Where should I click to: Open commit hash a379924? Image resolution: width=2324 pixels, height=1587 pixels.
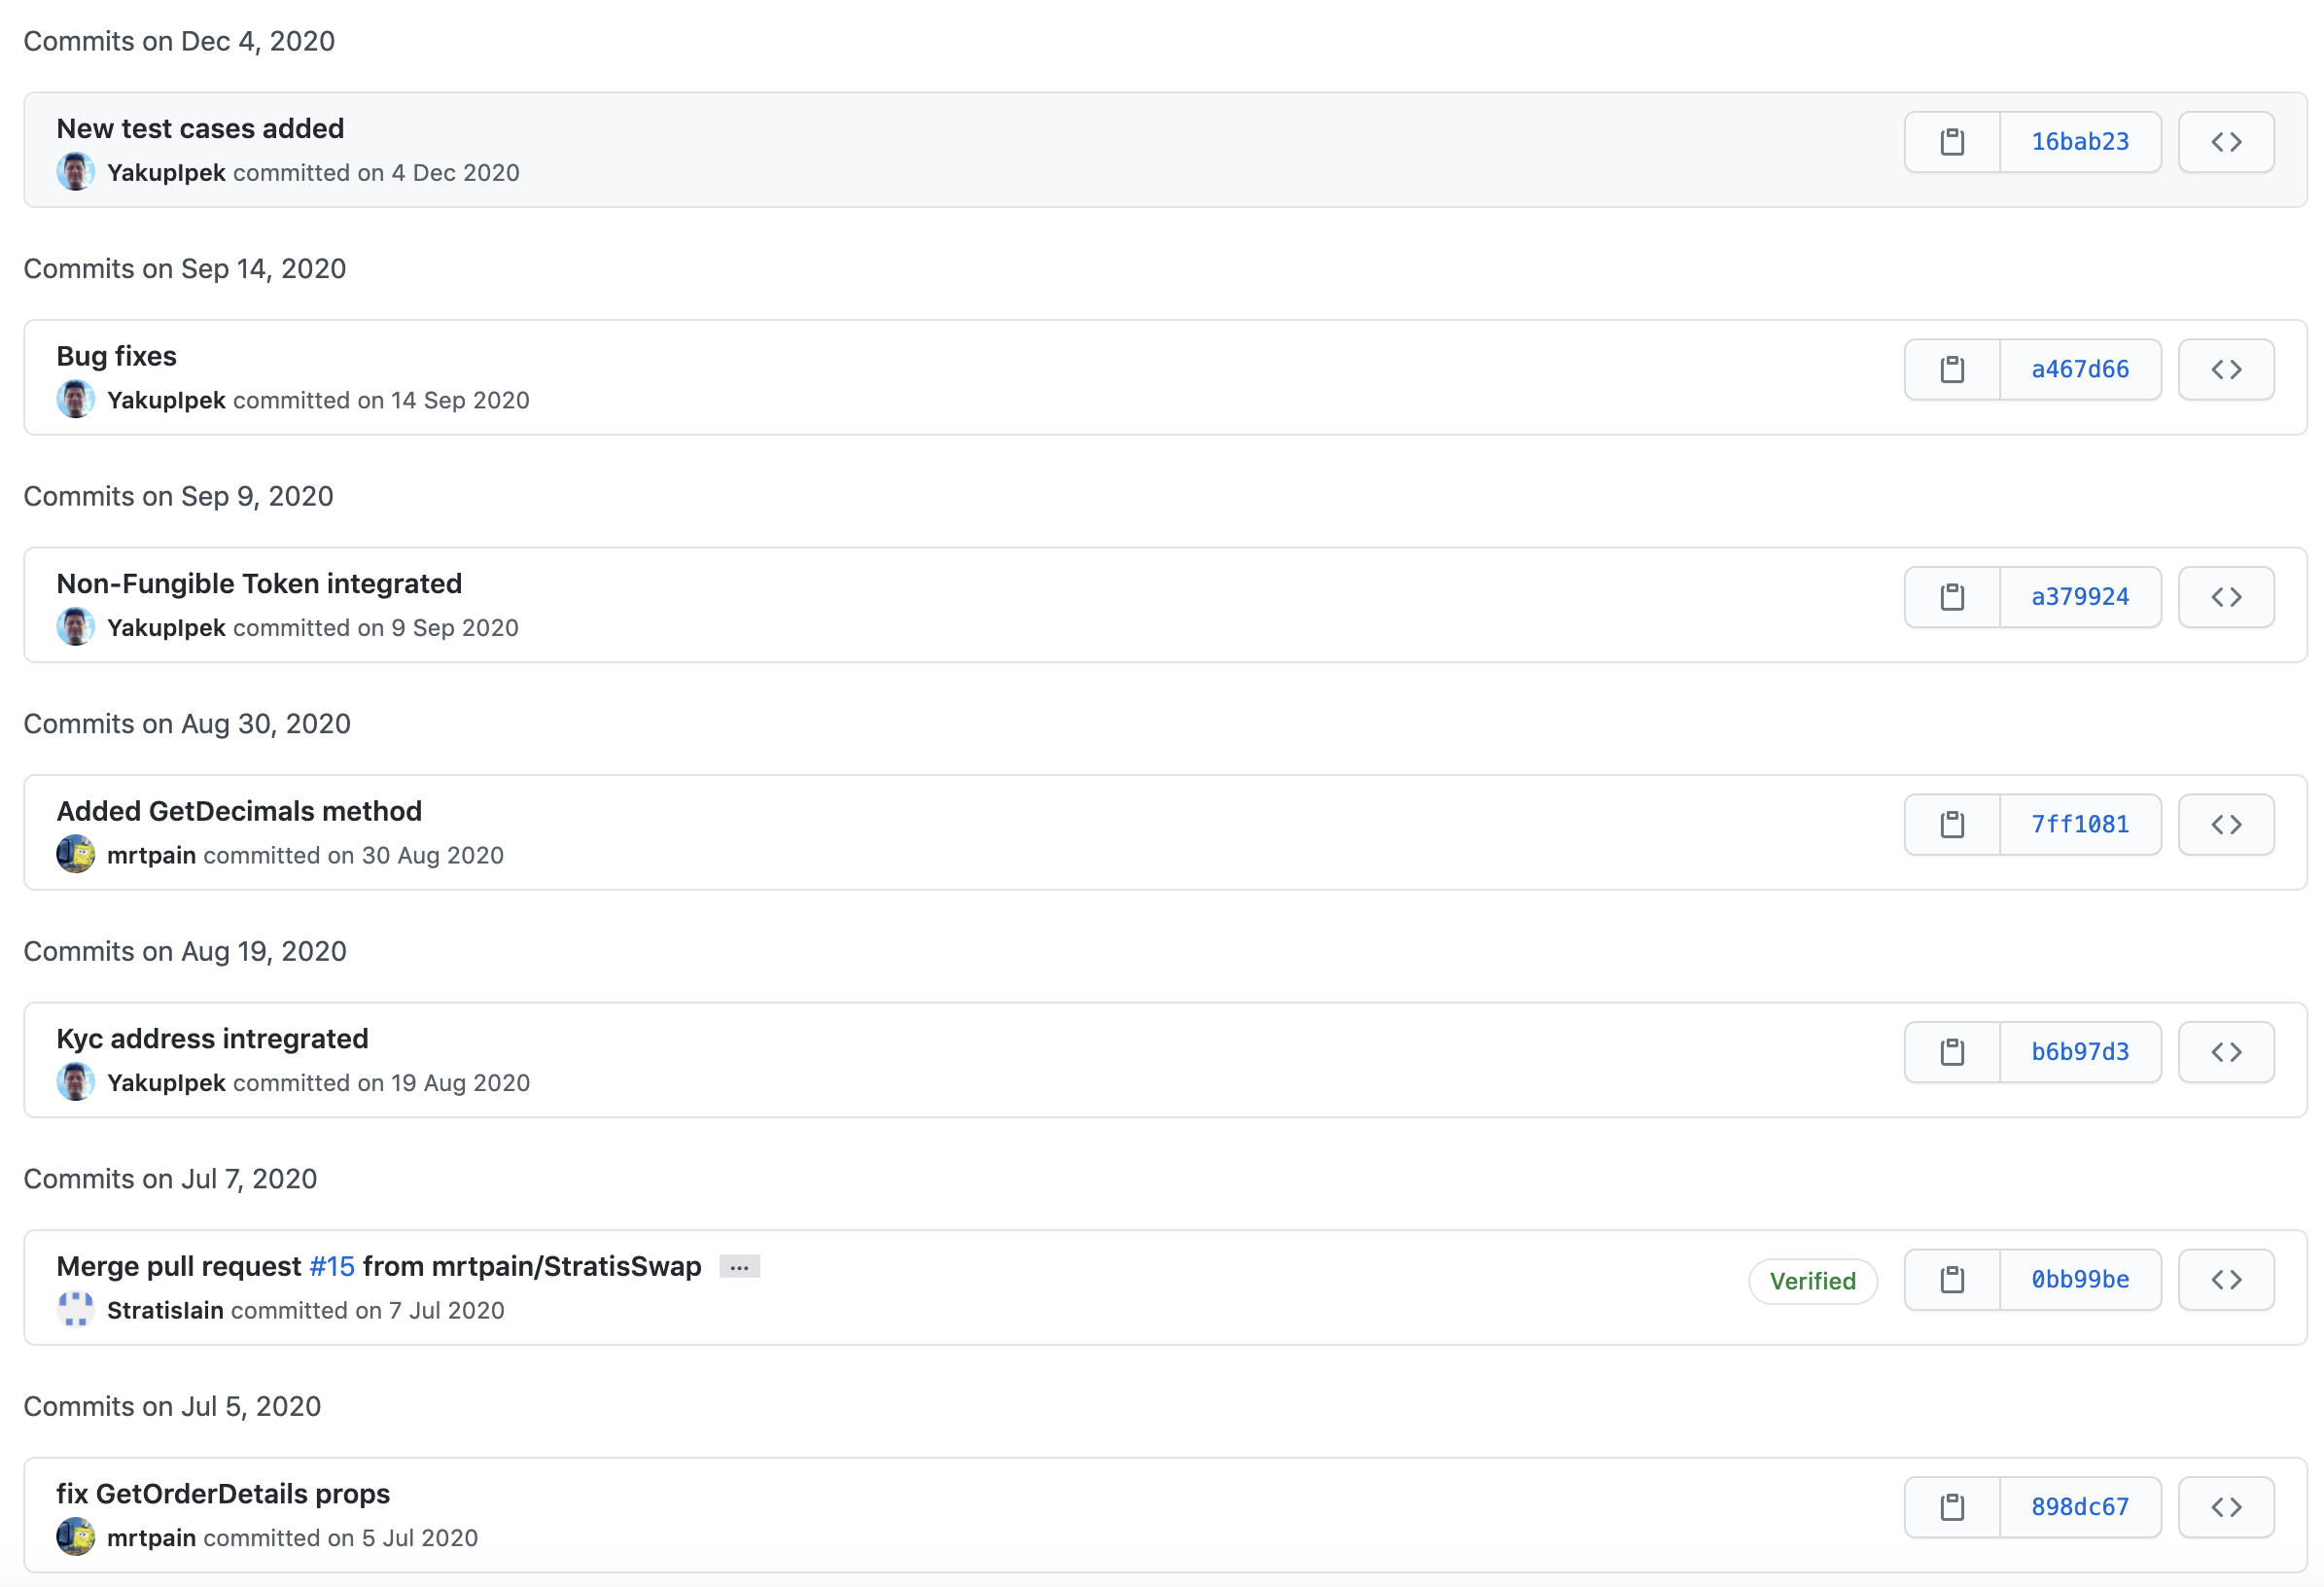[x=2079, y=597]
